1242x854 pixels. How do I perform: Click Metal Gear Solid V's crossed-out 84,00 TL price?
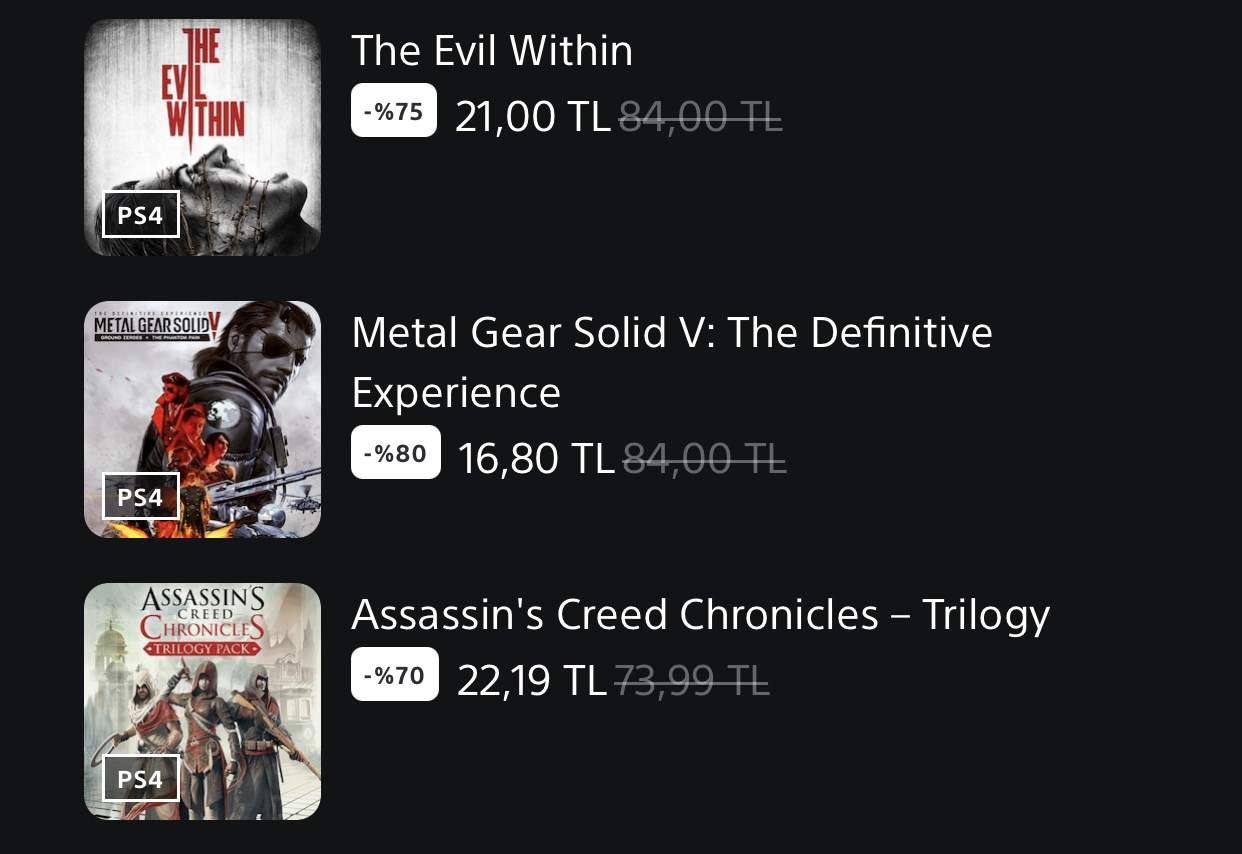pyautogui.click(x=704, y=459)
